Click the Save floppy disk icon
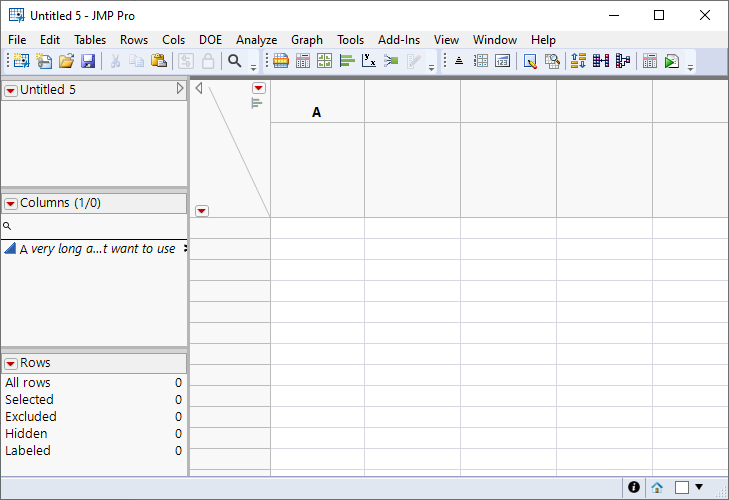729x500 pixels. point(88,61)
